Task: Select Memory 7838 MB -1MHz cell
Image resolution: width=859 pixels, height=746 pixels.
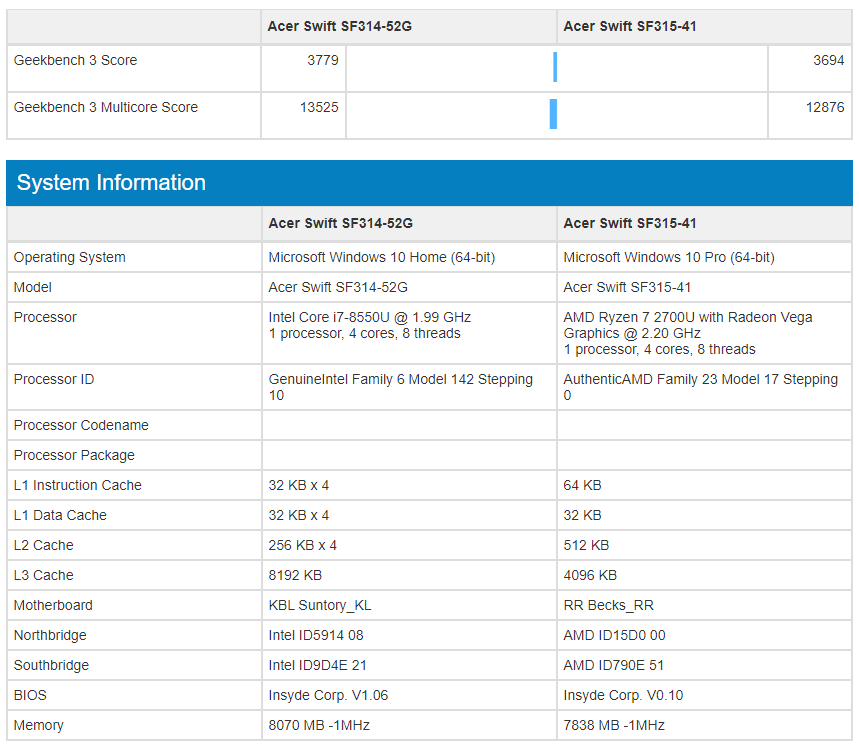Action: 705,726
